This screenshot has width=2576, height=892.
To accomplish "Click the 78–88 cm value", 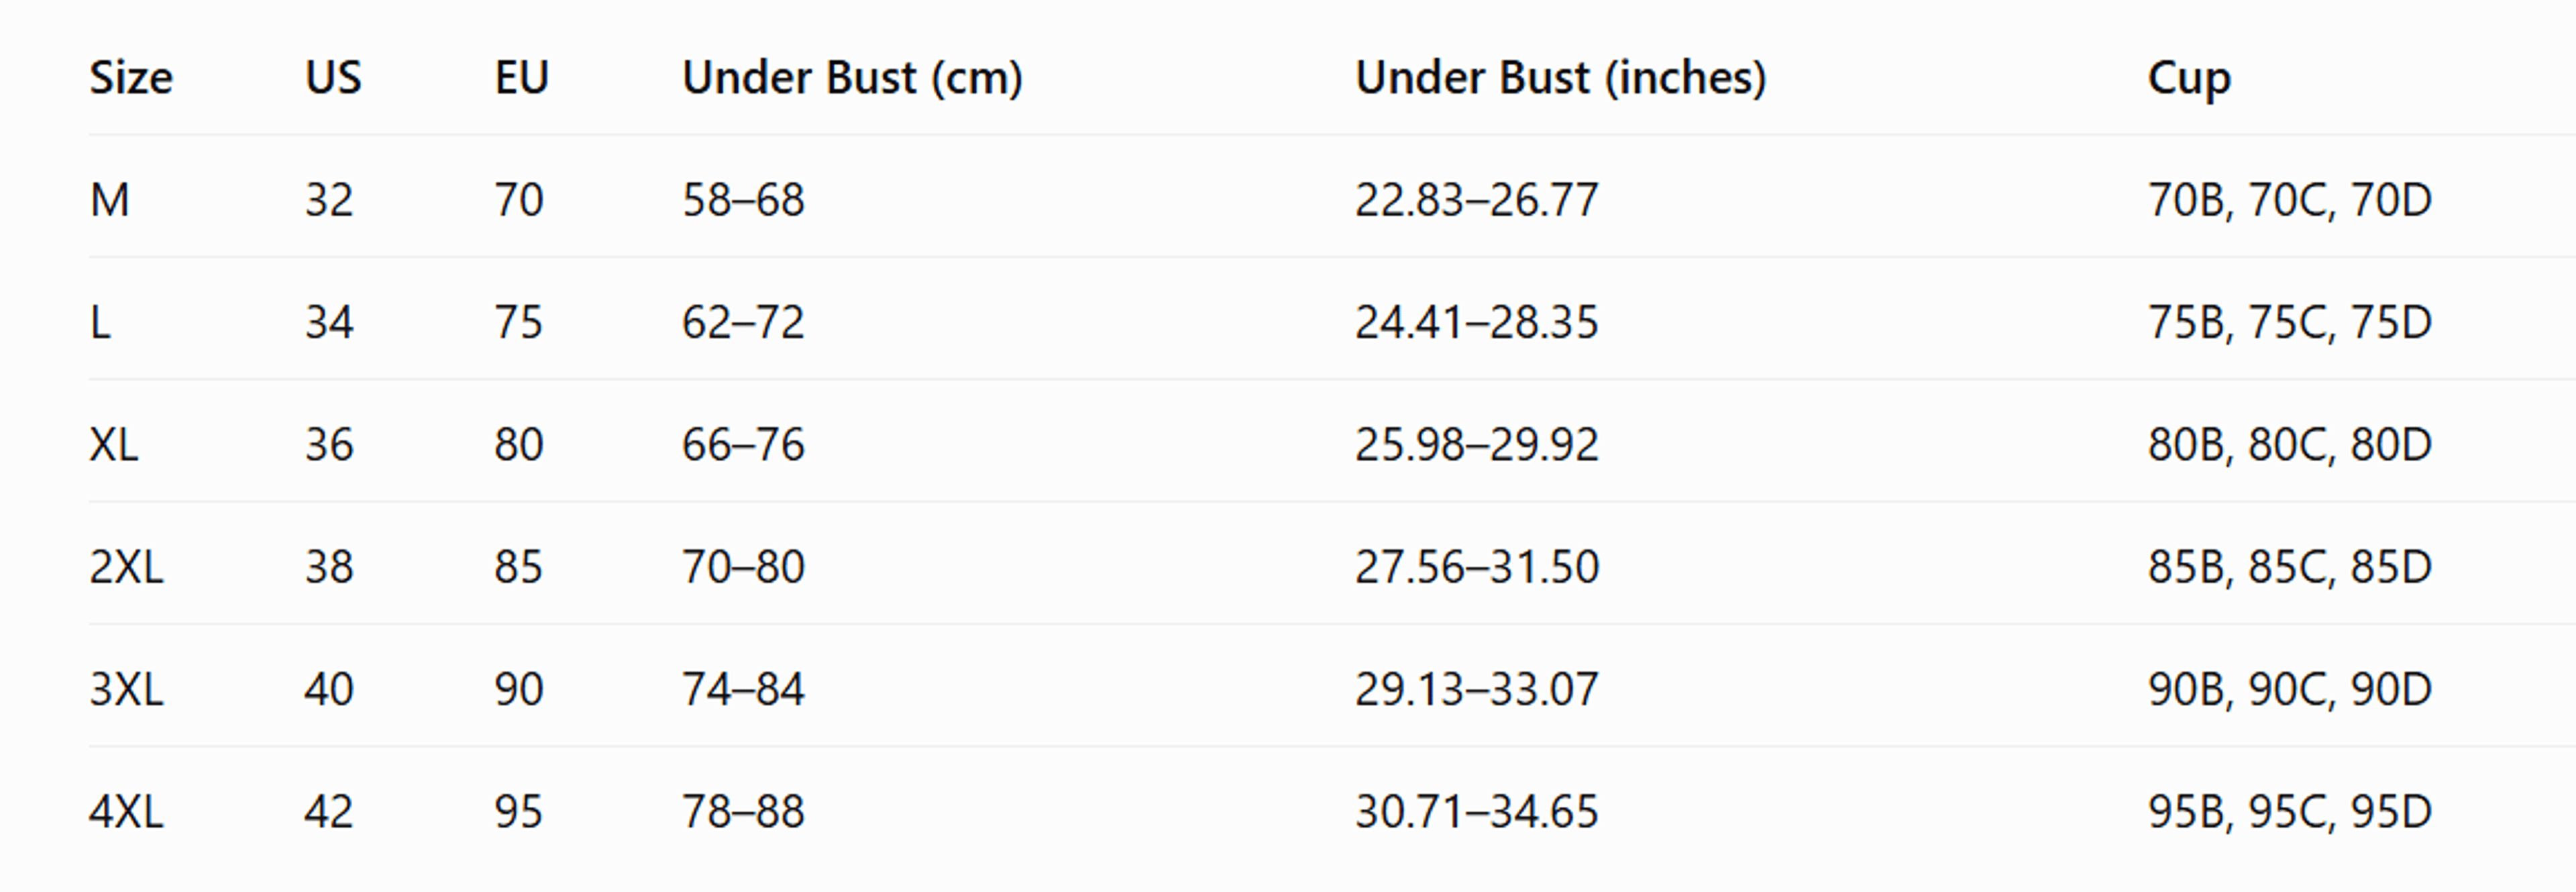I will tap(743, 811).
